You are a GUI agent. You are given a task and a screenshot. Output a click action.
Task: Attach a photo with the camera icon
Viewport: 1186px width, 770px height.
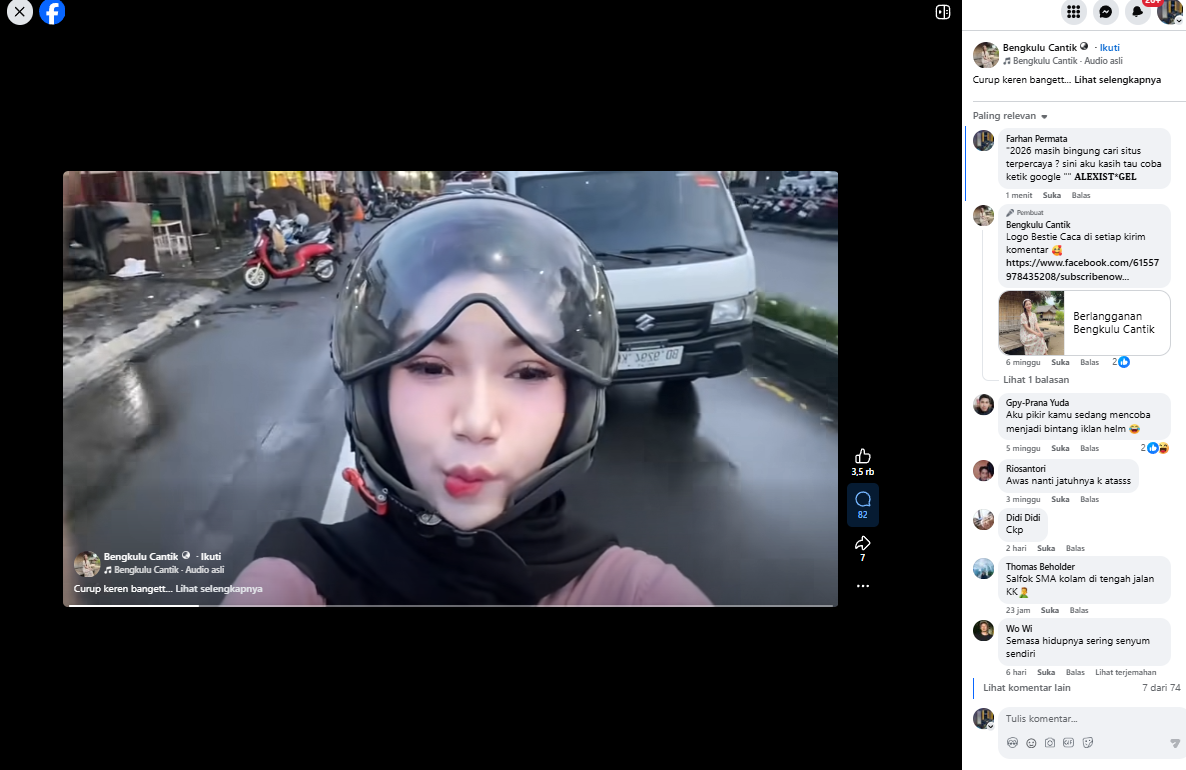1050,743
